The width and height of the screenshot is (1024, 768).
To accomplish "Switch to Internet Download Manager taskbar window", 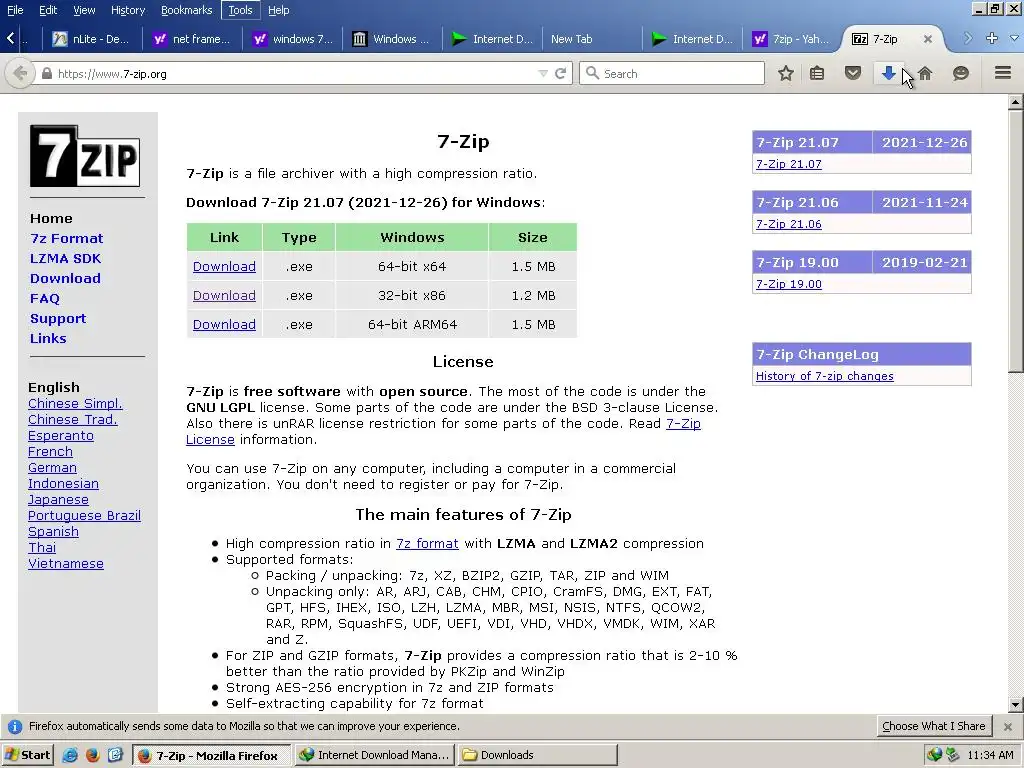I will tap(374, 755).
